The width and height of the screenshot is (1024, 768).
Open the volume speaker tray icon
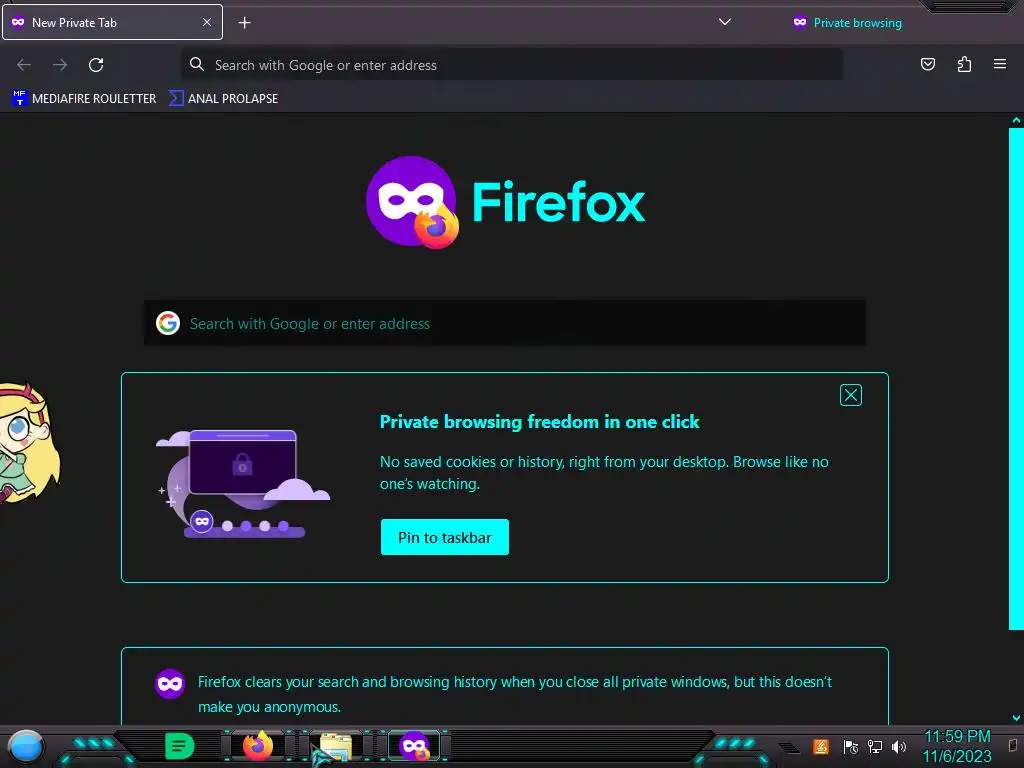tap(899, 746)
